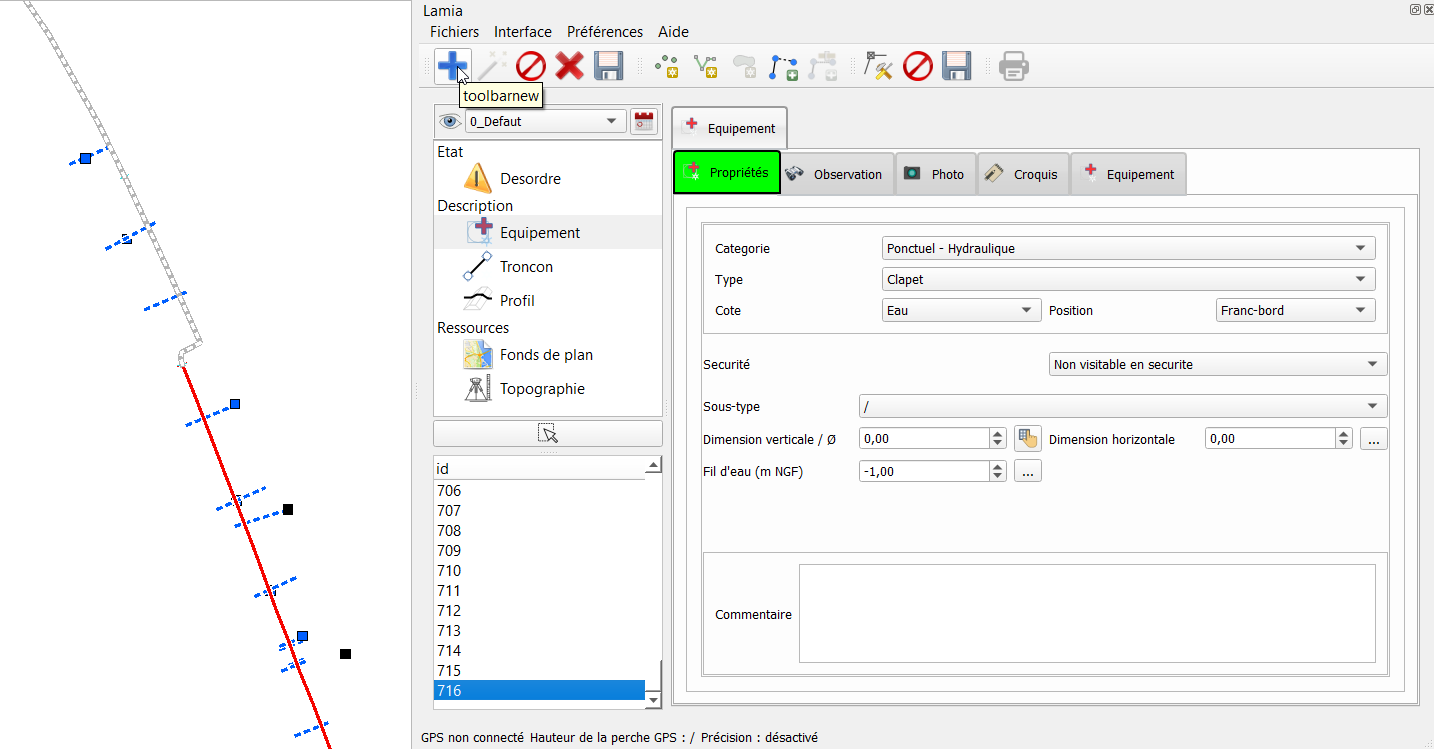The height and width of the screenshot is (749, 1434).
Task: Click the first floppy disk save icon
Action: (609, 66)
